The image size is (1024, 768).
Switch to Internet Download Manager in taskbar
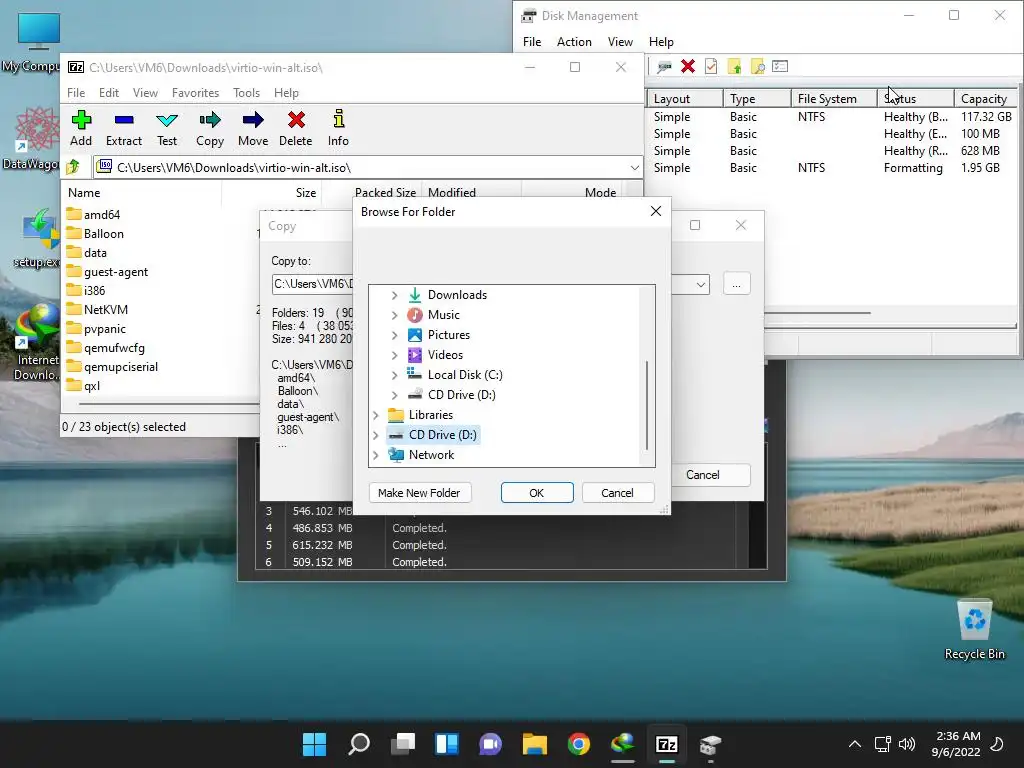click(x=622, y=744)
